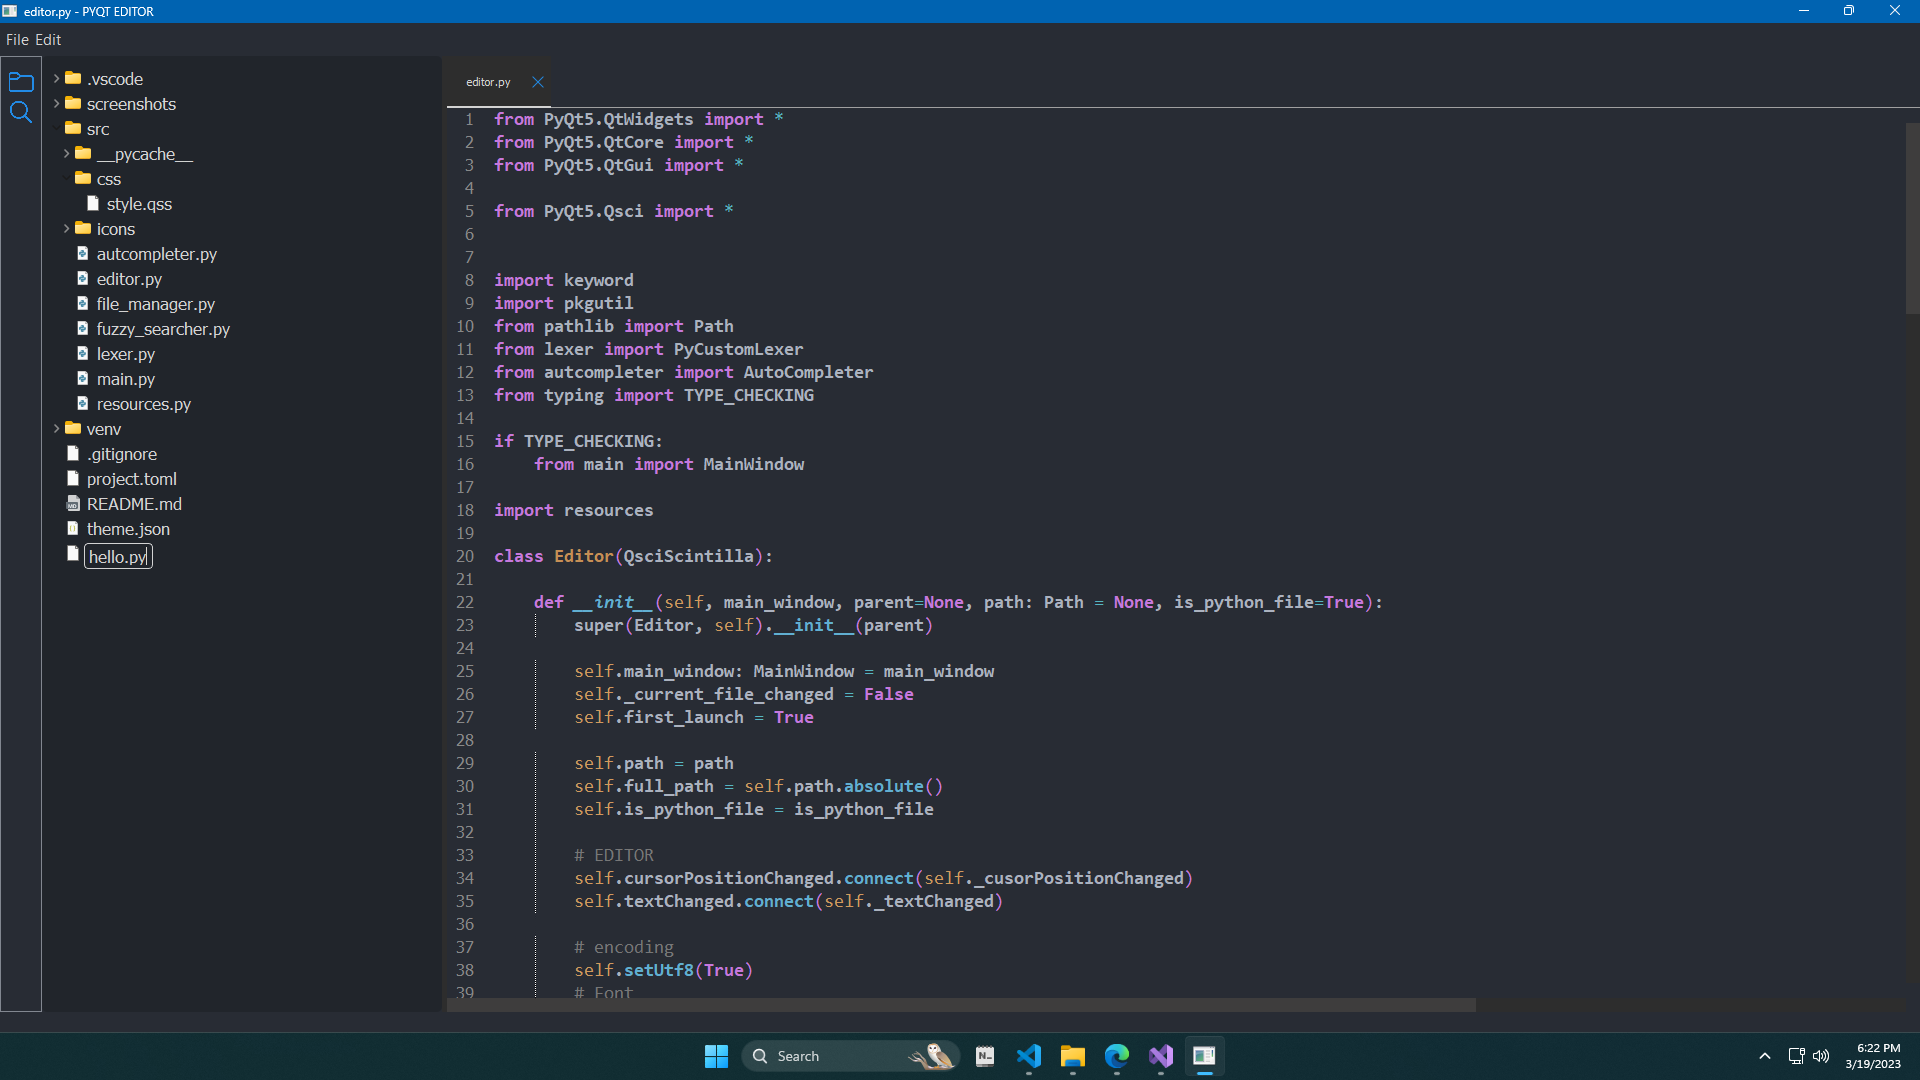Open the folder explorer sidebar icon

(20, 82)
